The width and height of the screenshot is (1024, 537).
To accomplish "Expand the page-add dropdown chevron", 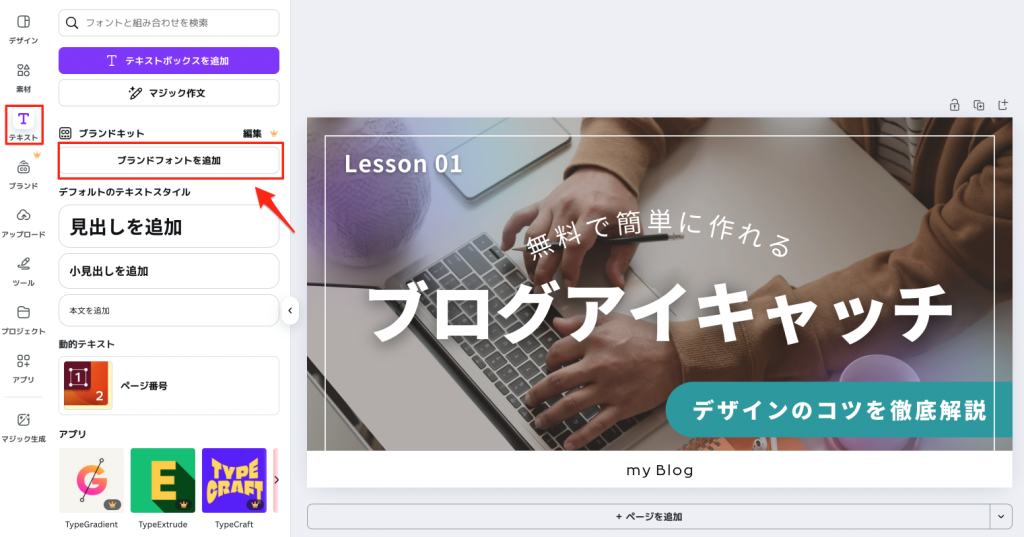I will [x=1001, y=516].
